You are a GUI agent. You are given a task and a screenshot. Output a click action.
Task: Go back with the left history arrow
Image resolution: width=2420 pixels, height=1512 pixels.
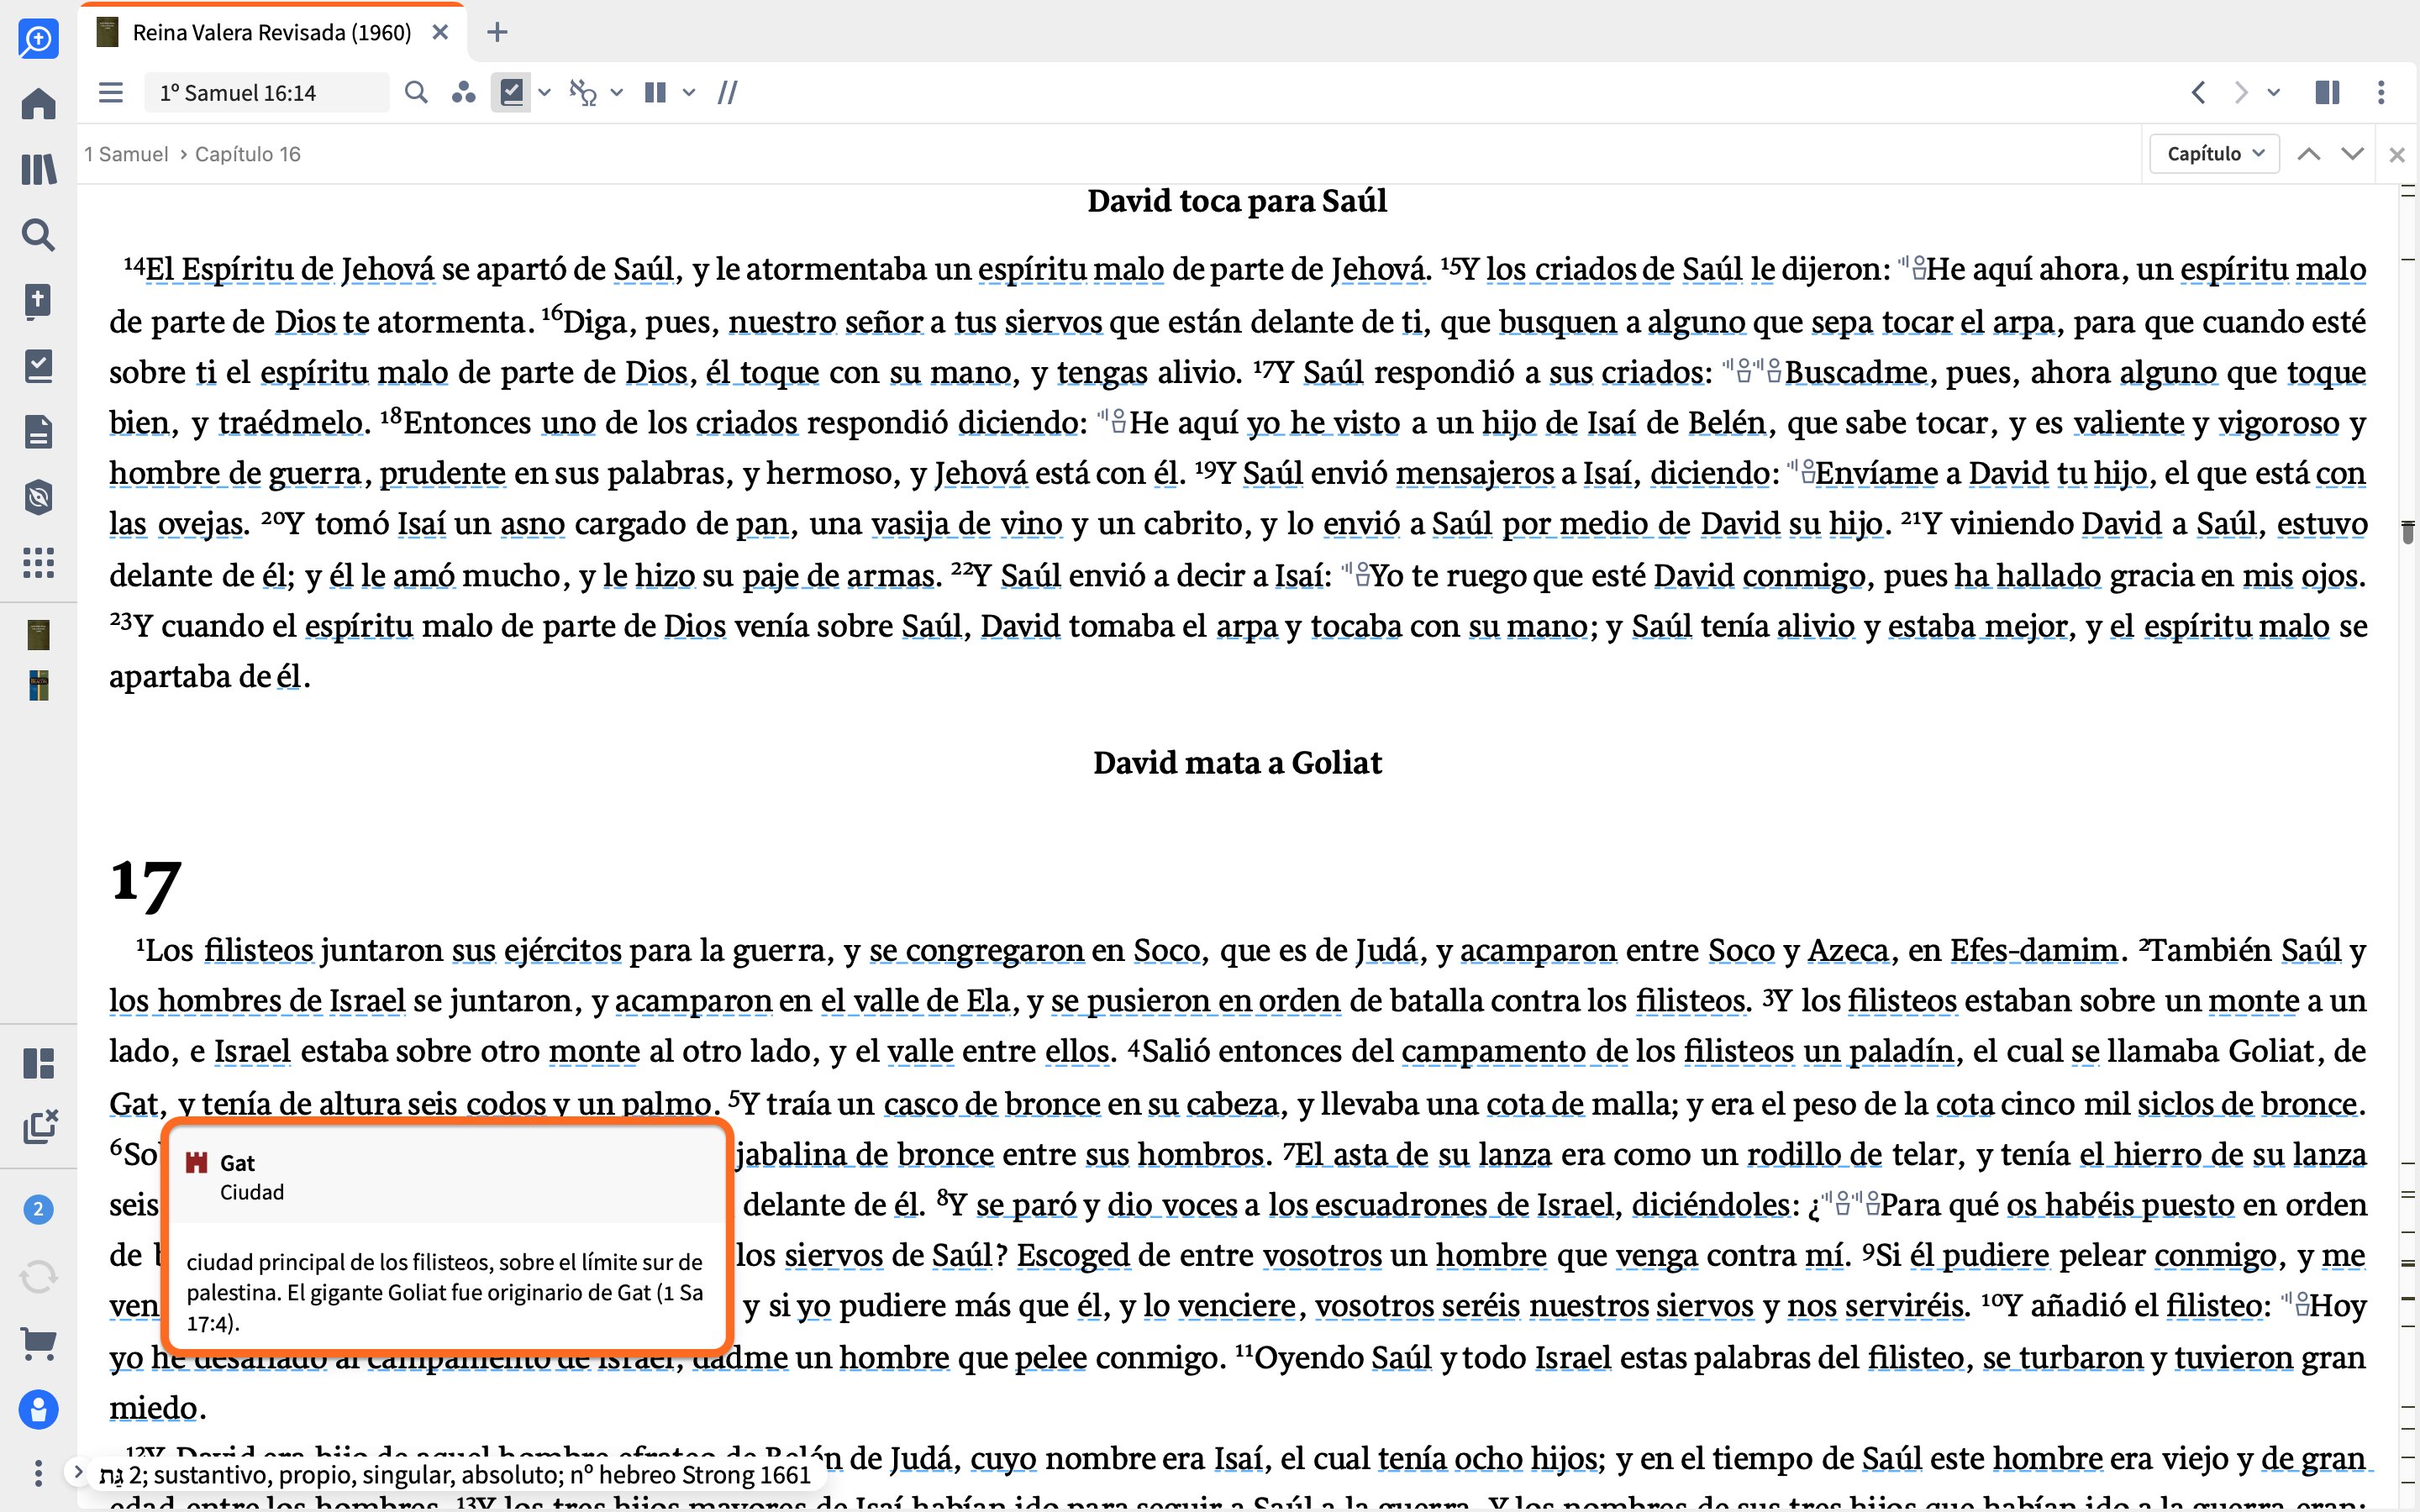pos(2199,93)
